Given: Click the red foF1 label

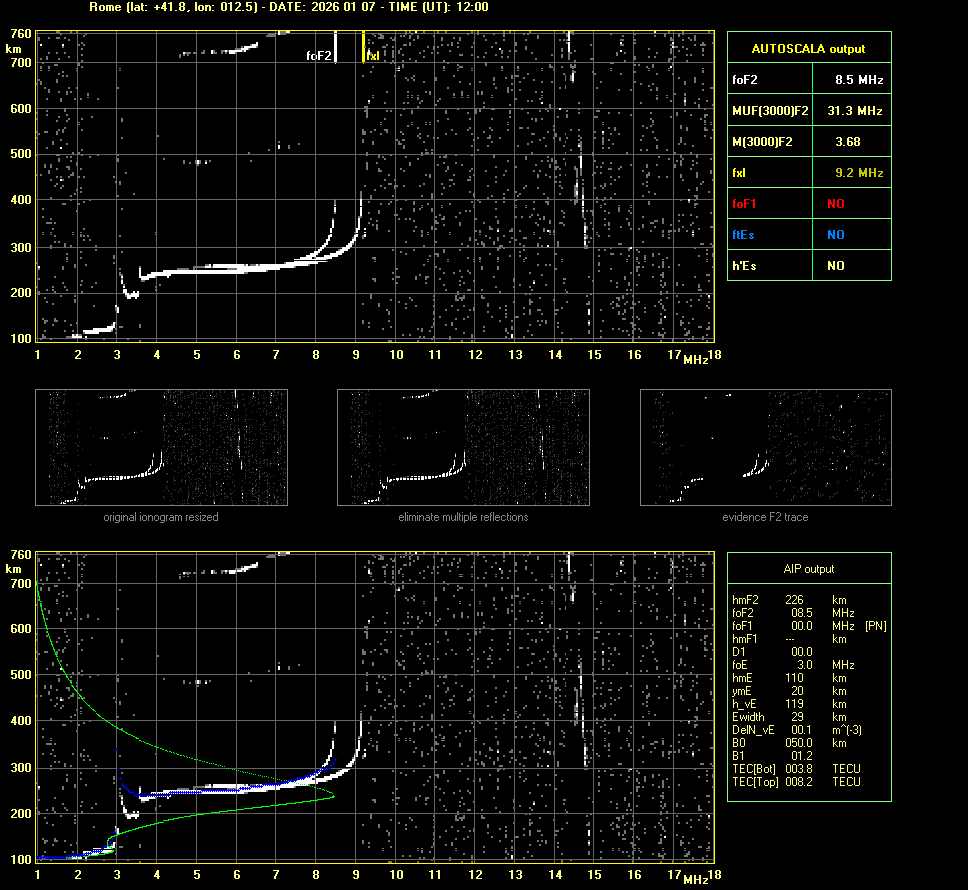Looking at the screenshot, I should (745, 204).
